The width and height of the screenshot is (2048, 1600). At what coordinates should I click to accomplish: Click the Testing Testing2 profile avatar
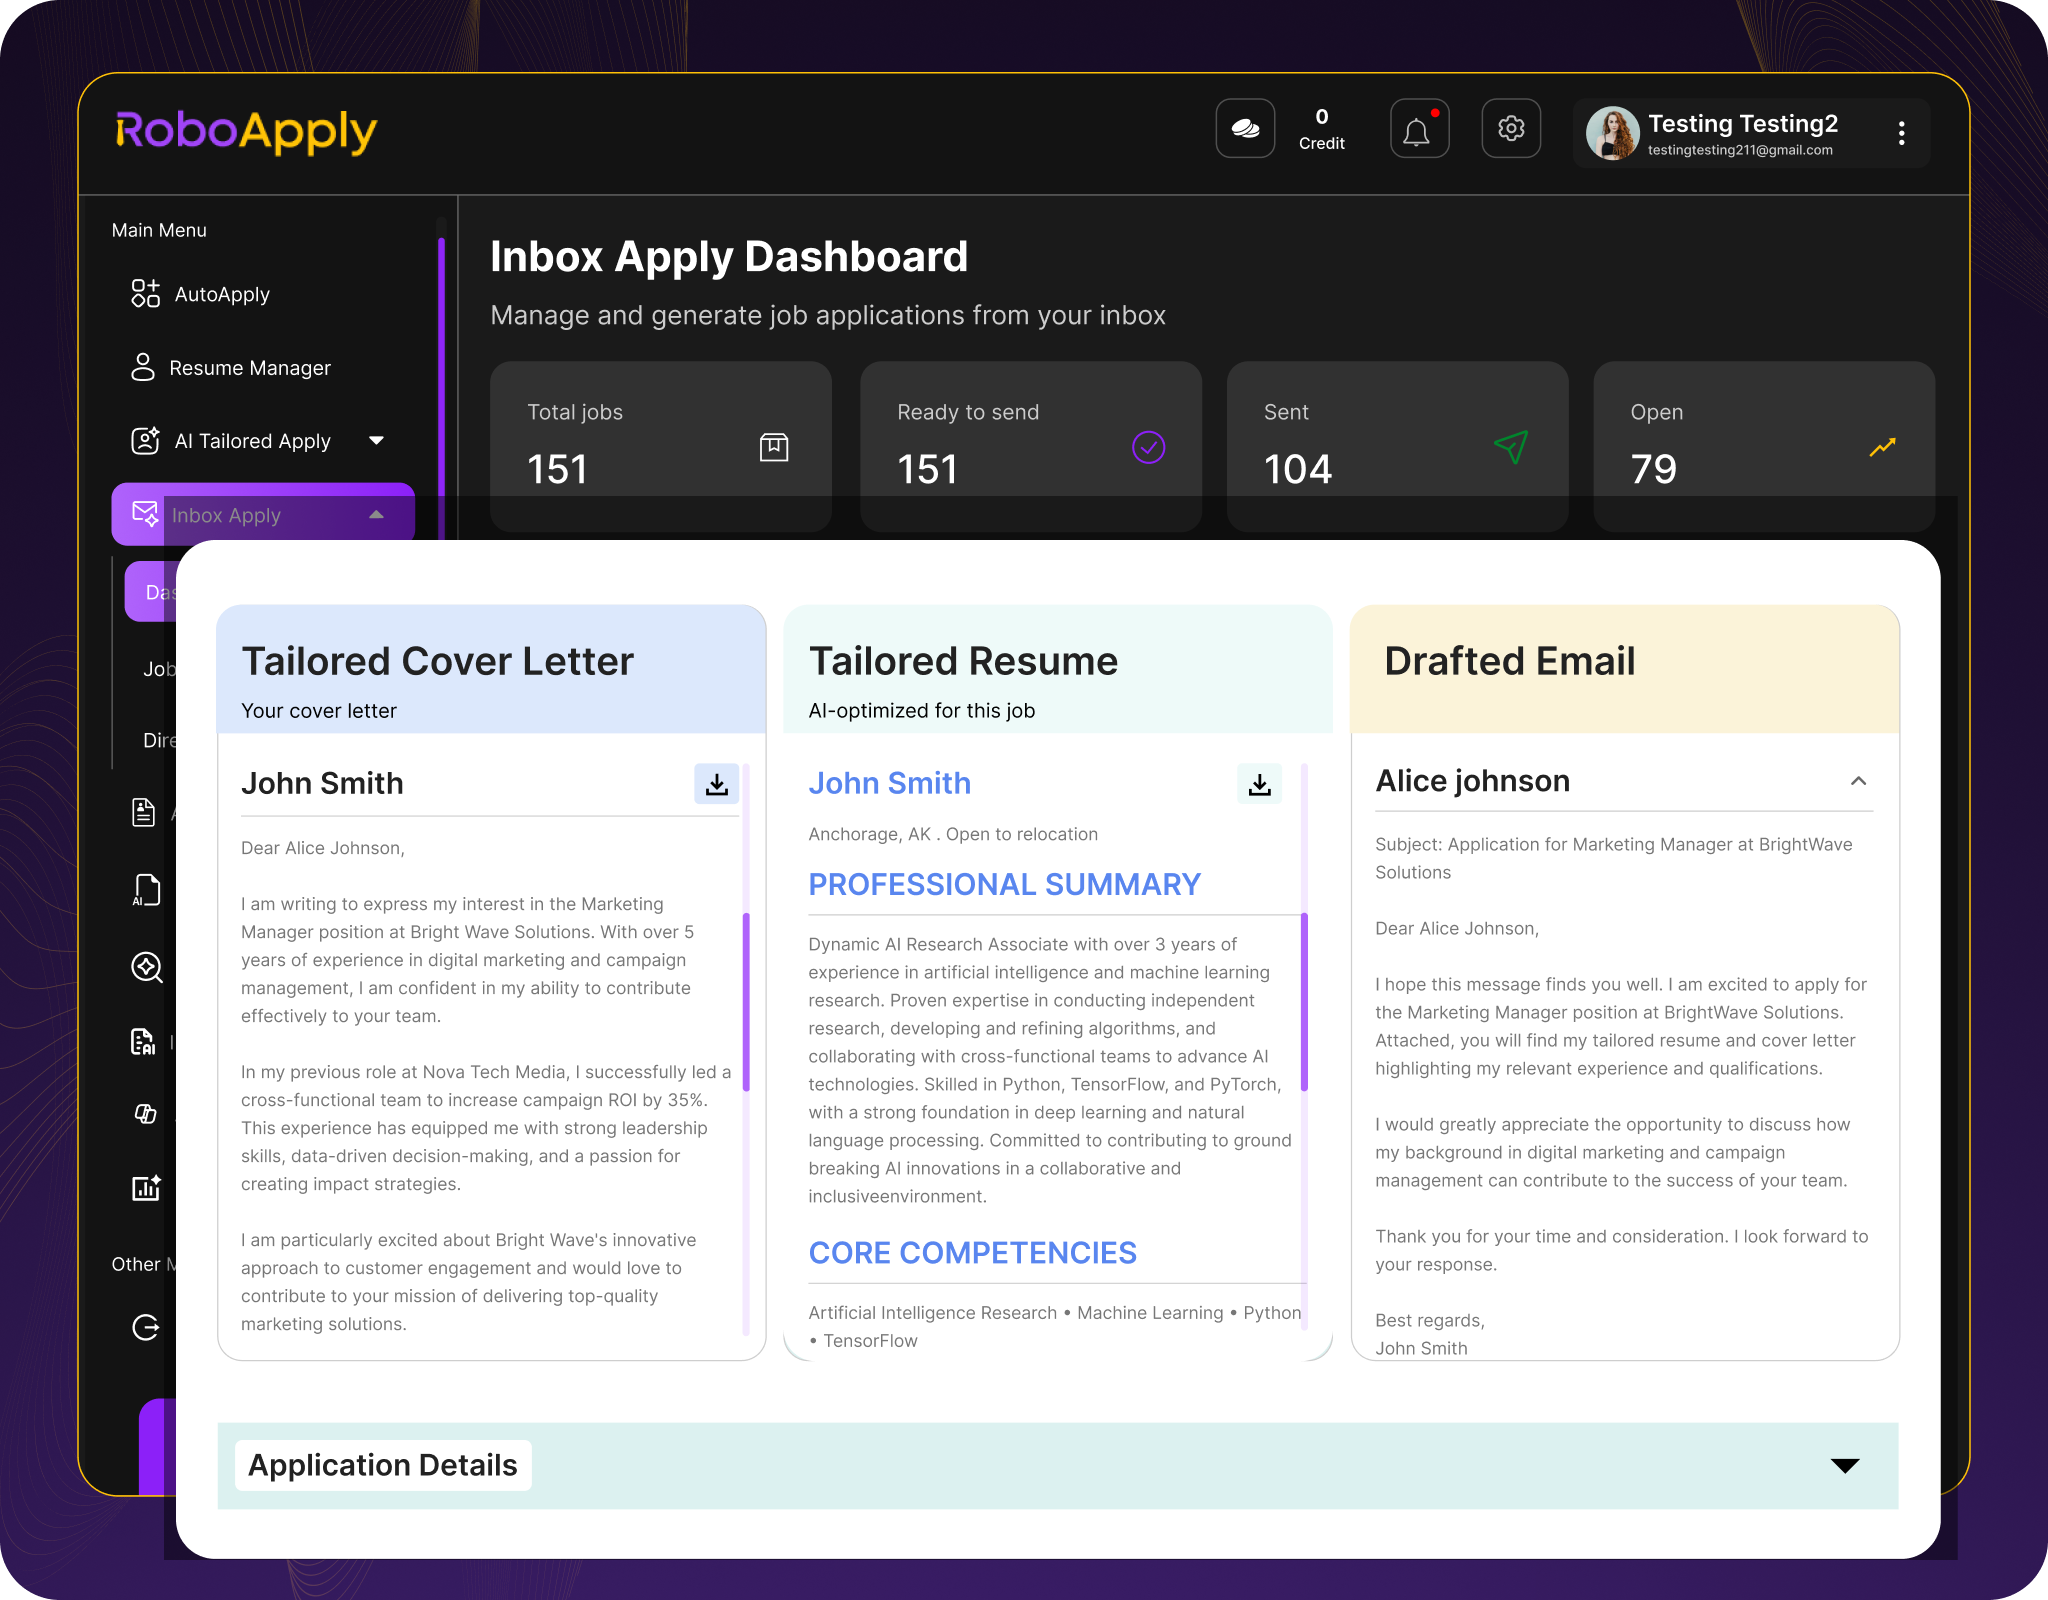[x=1612, y=133]
